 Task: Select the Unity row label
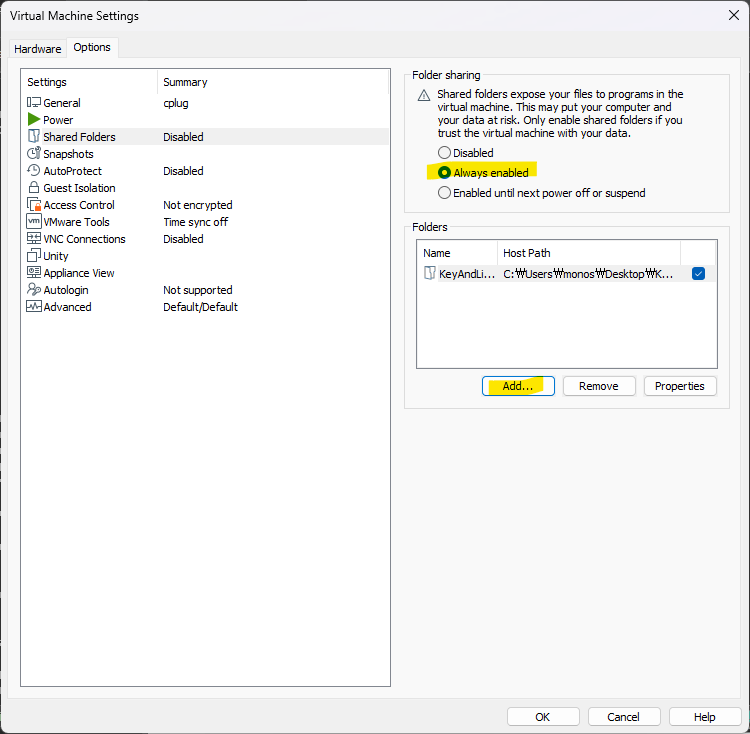(56, 256)
